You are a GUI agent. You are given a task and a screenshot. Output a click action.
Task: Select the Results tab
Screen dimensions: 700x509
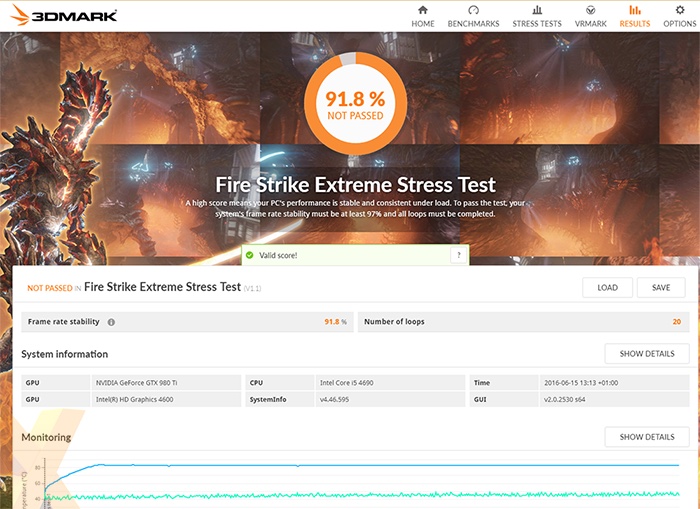(634, 16)
